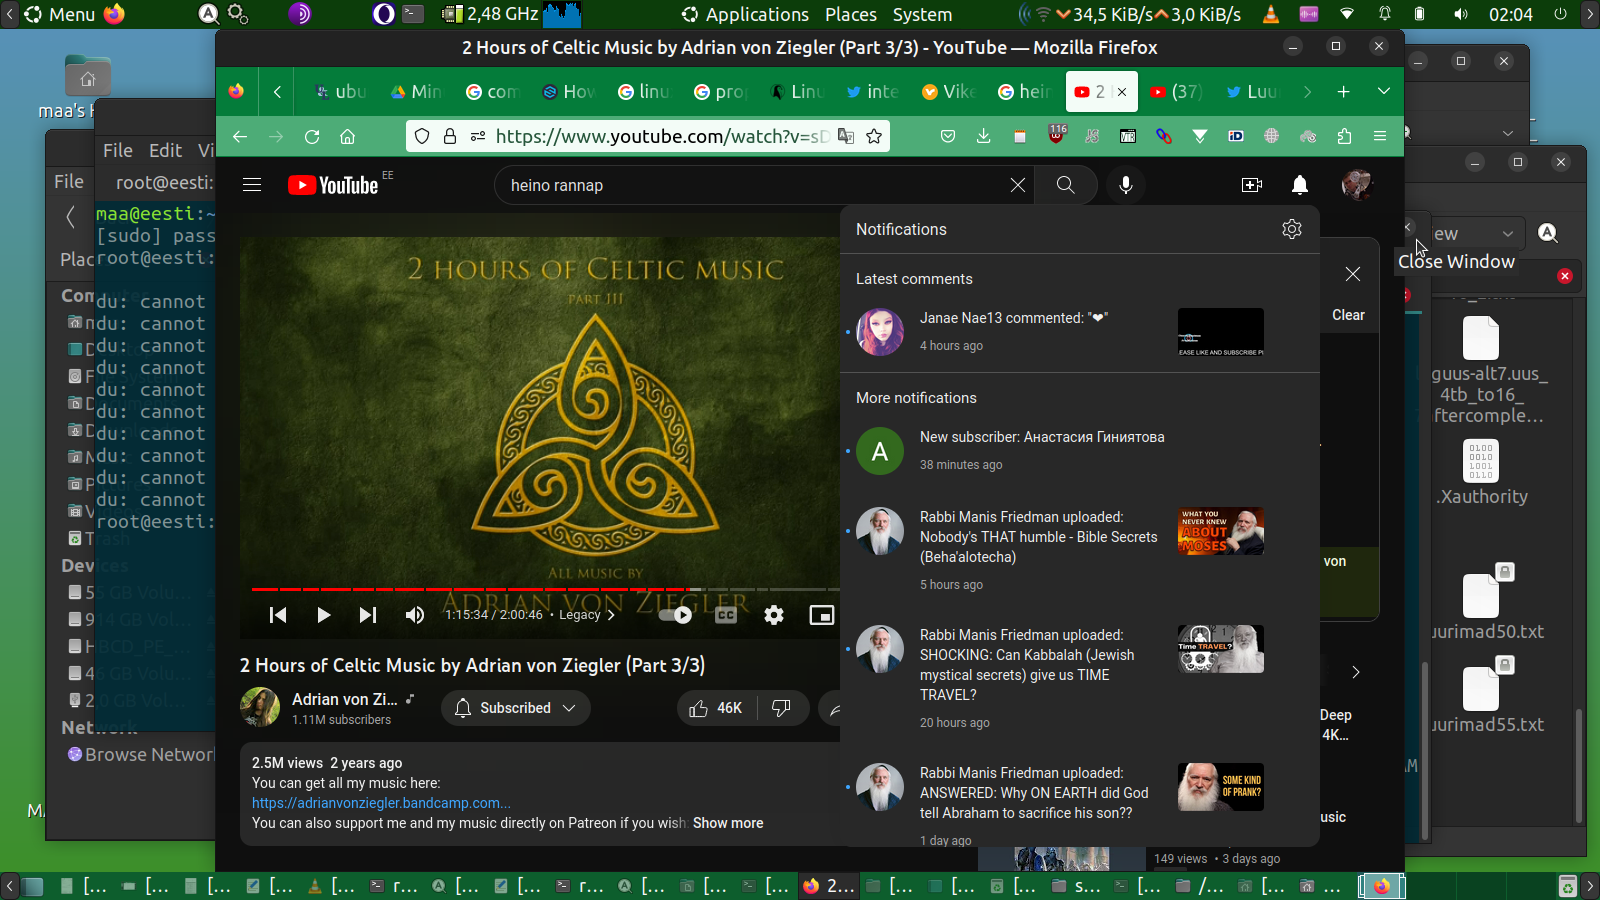The image size is (1600, 900).
Task: Open the 'Nobody's THAT humble' upload notification
Action: (x=1080, y=550)
